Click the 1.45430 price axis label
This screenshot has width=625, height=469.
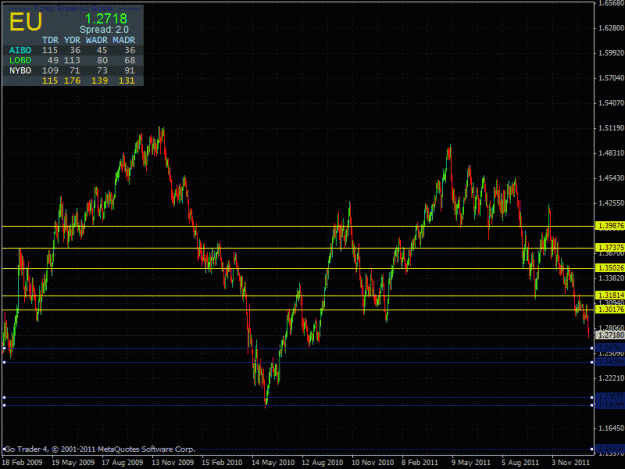tap(611, 178)
